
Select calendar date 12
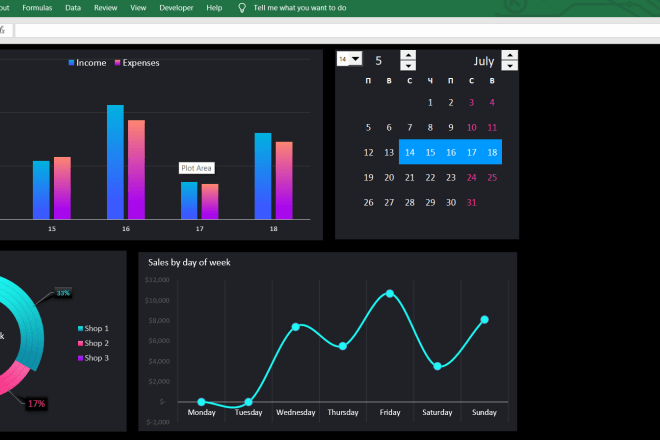coord(368,152)
